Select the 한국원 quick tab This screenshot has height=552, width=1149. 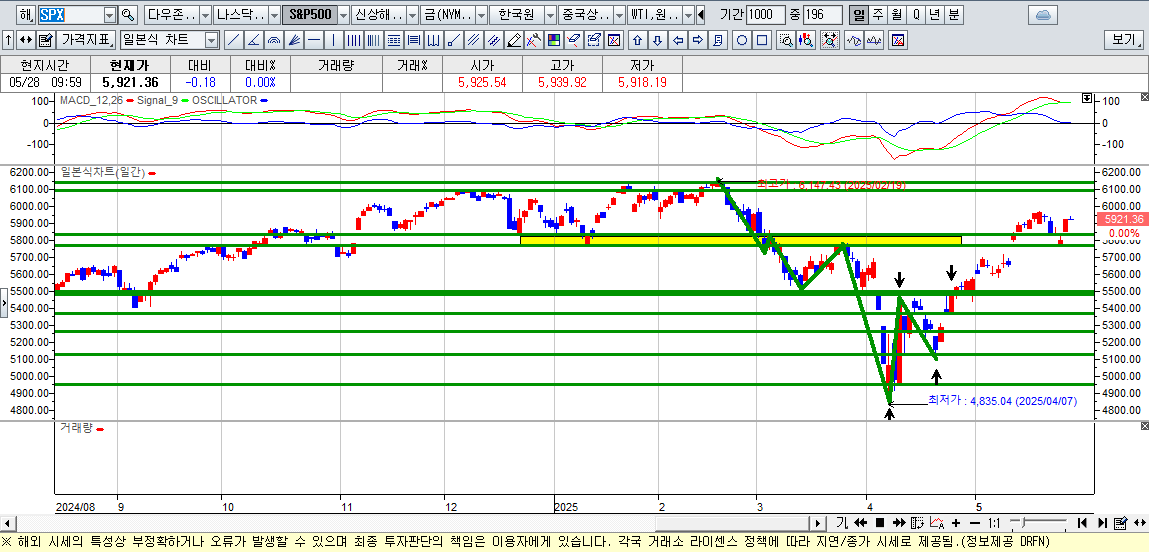point(516,15)
